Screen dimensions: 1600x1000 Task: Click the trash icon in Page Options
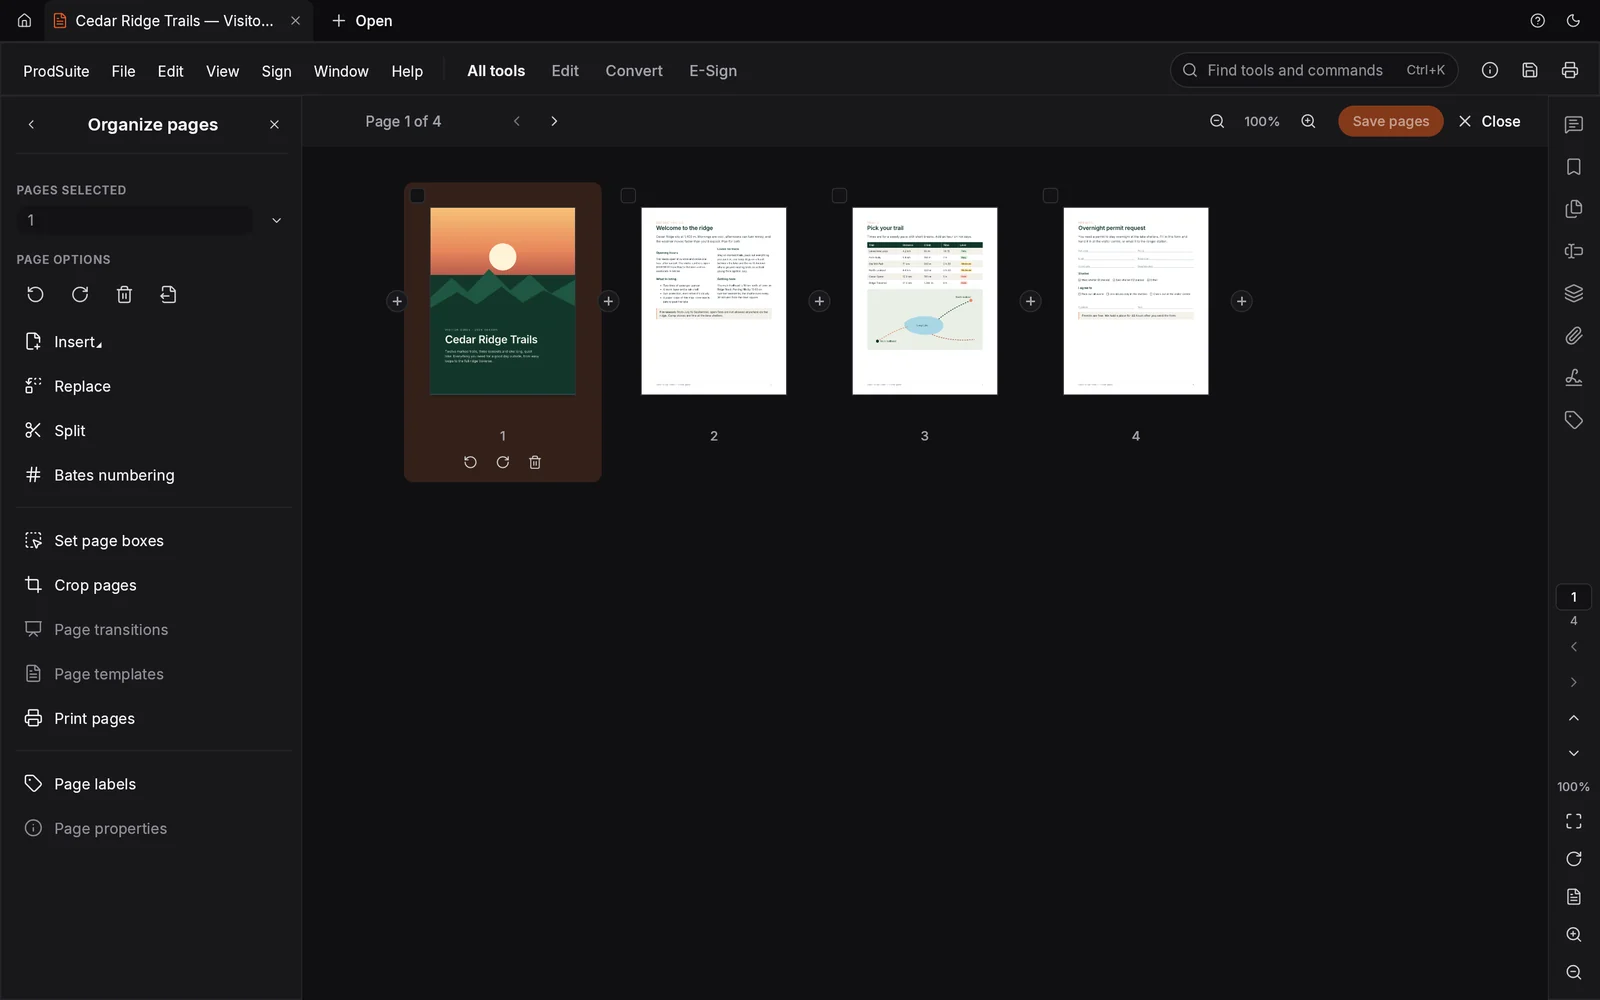coord(124,294)
